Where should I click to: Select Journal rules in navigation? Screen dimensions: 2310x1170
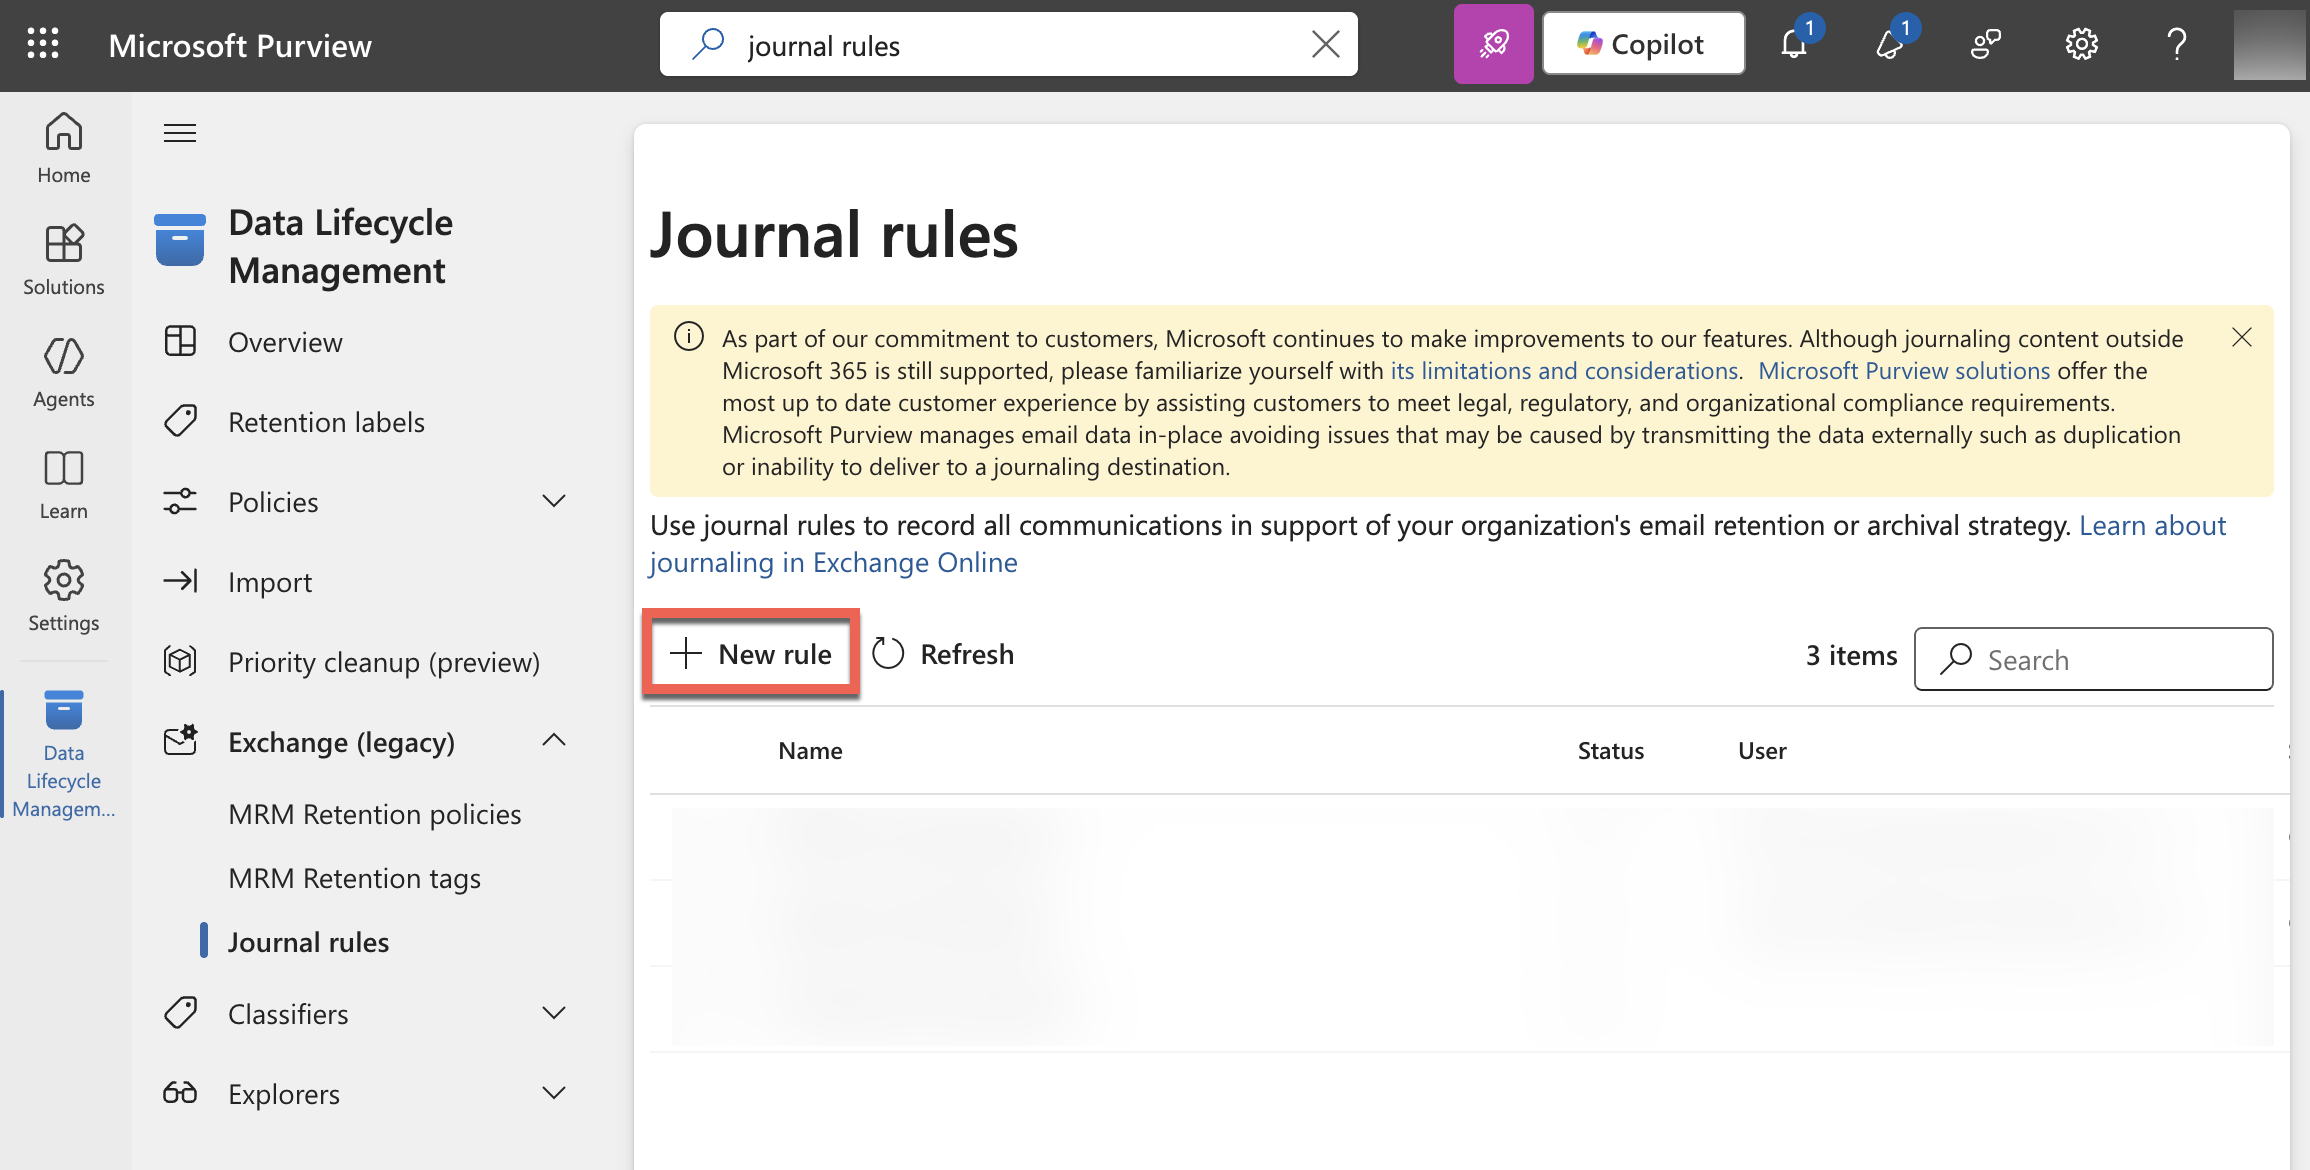pyautogui.click(x=309, y=942)
